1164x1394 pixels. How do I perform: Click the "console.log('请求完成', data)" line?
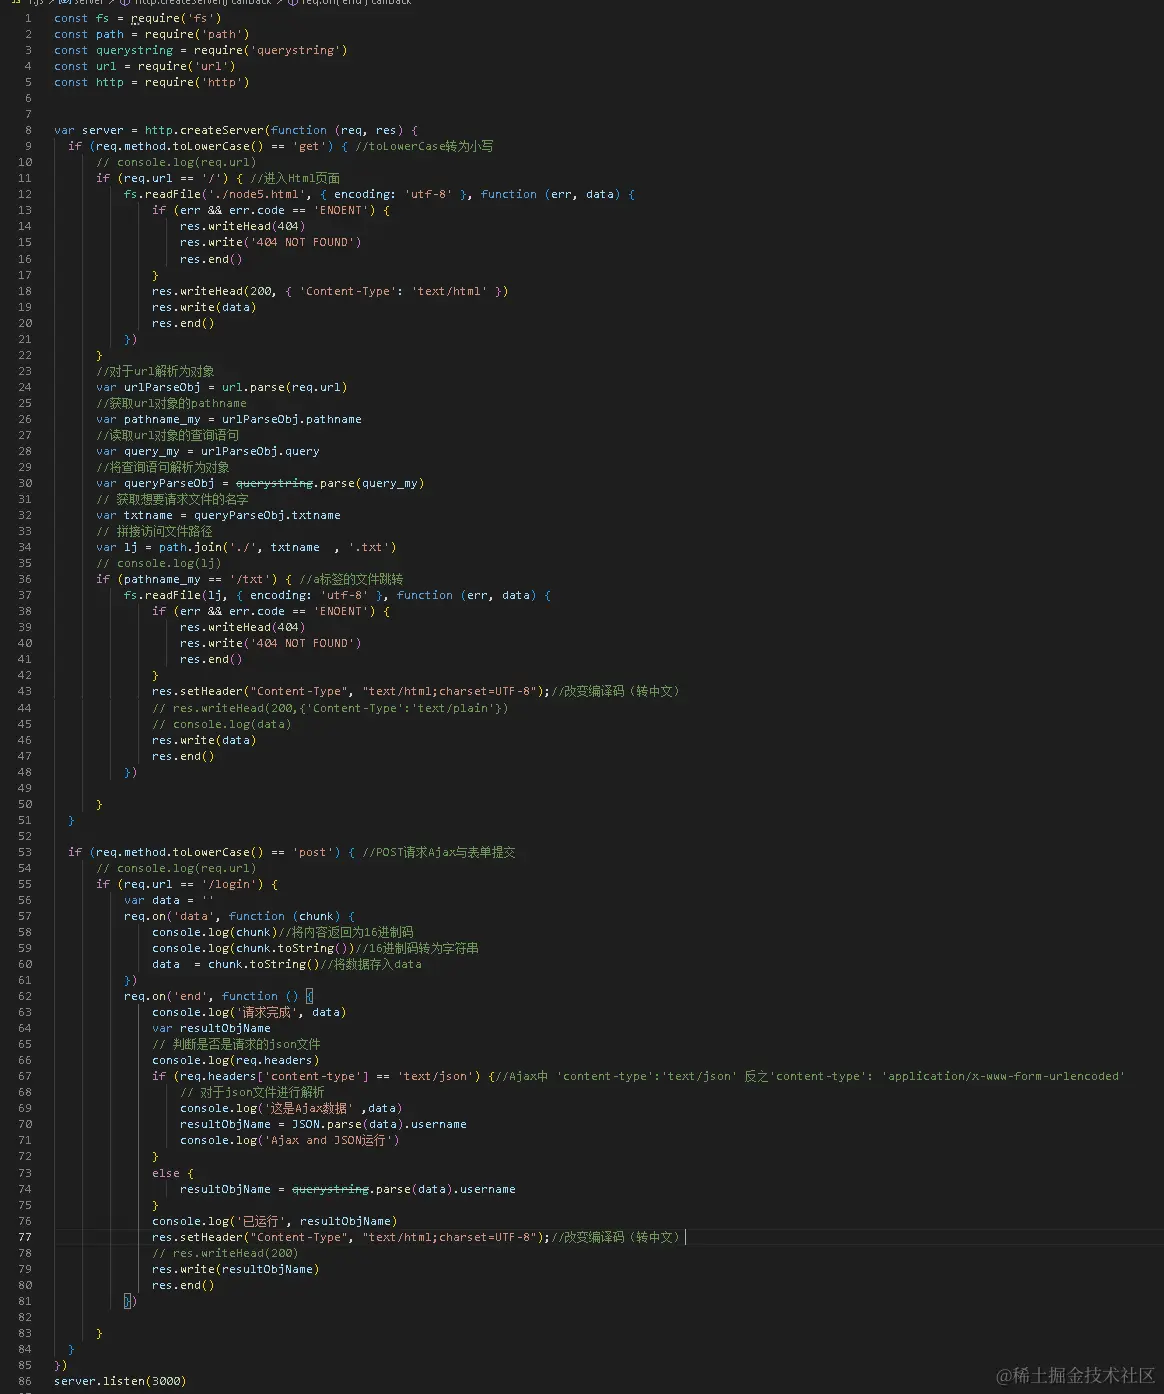point(249,1012)
